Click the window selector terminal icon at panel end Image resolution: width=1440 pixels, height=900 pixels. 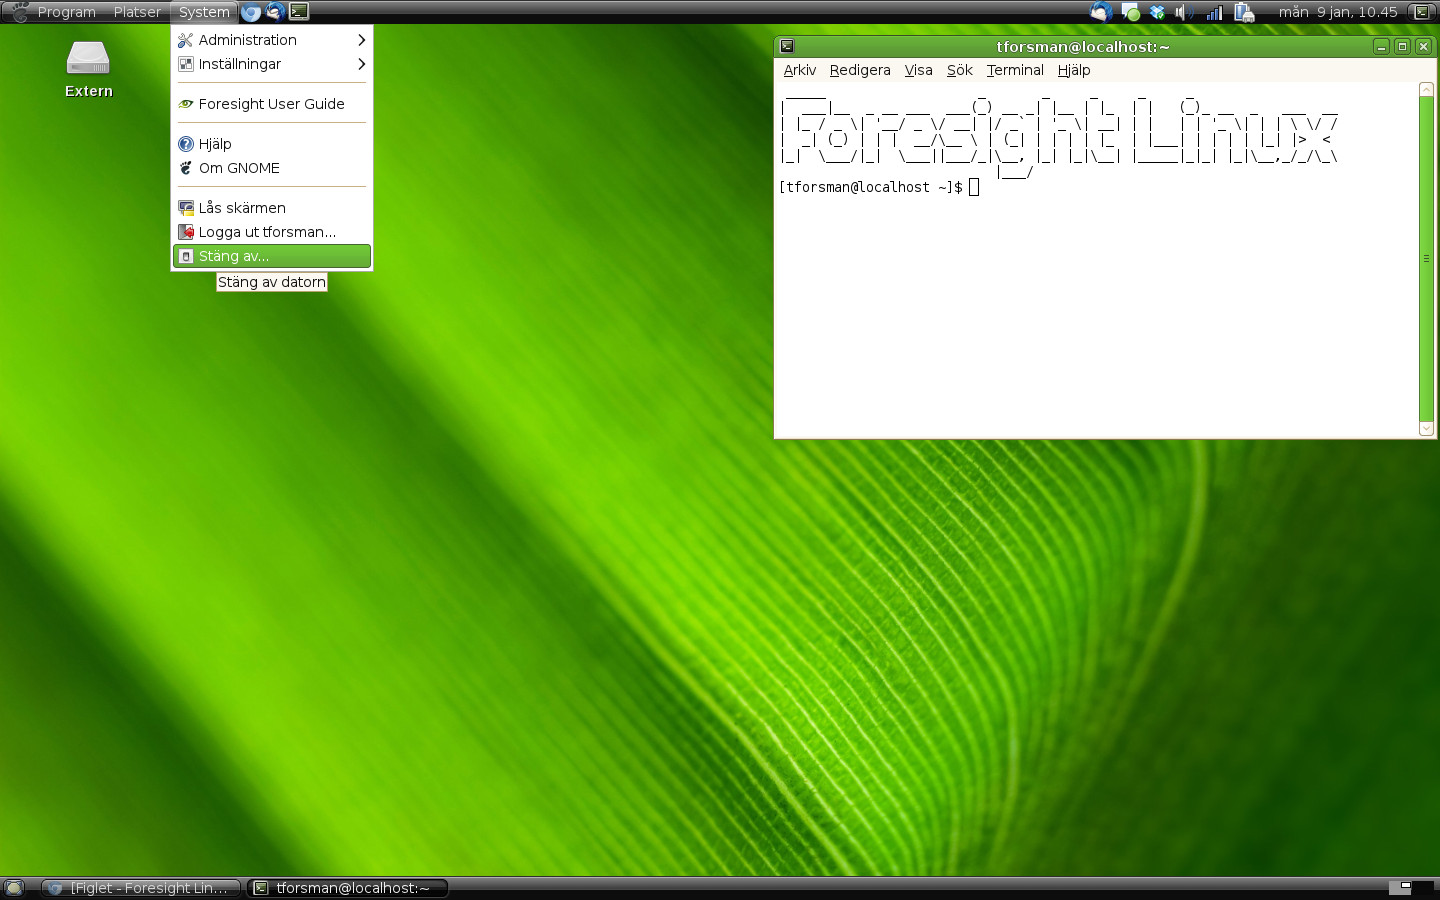pos(1421,12)
